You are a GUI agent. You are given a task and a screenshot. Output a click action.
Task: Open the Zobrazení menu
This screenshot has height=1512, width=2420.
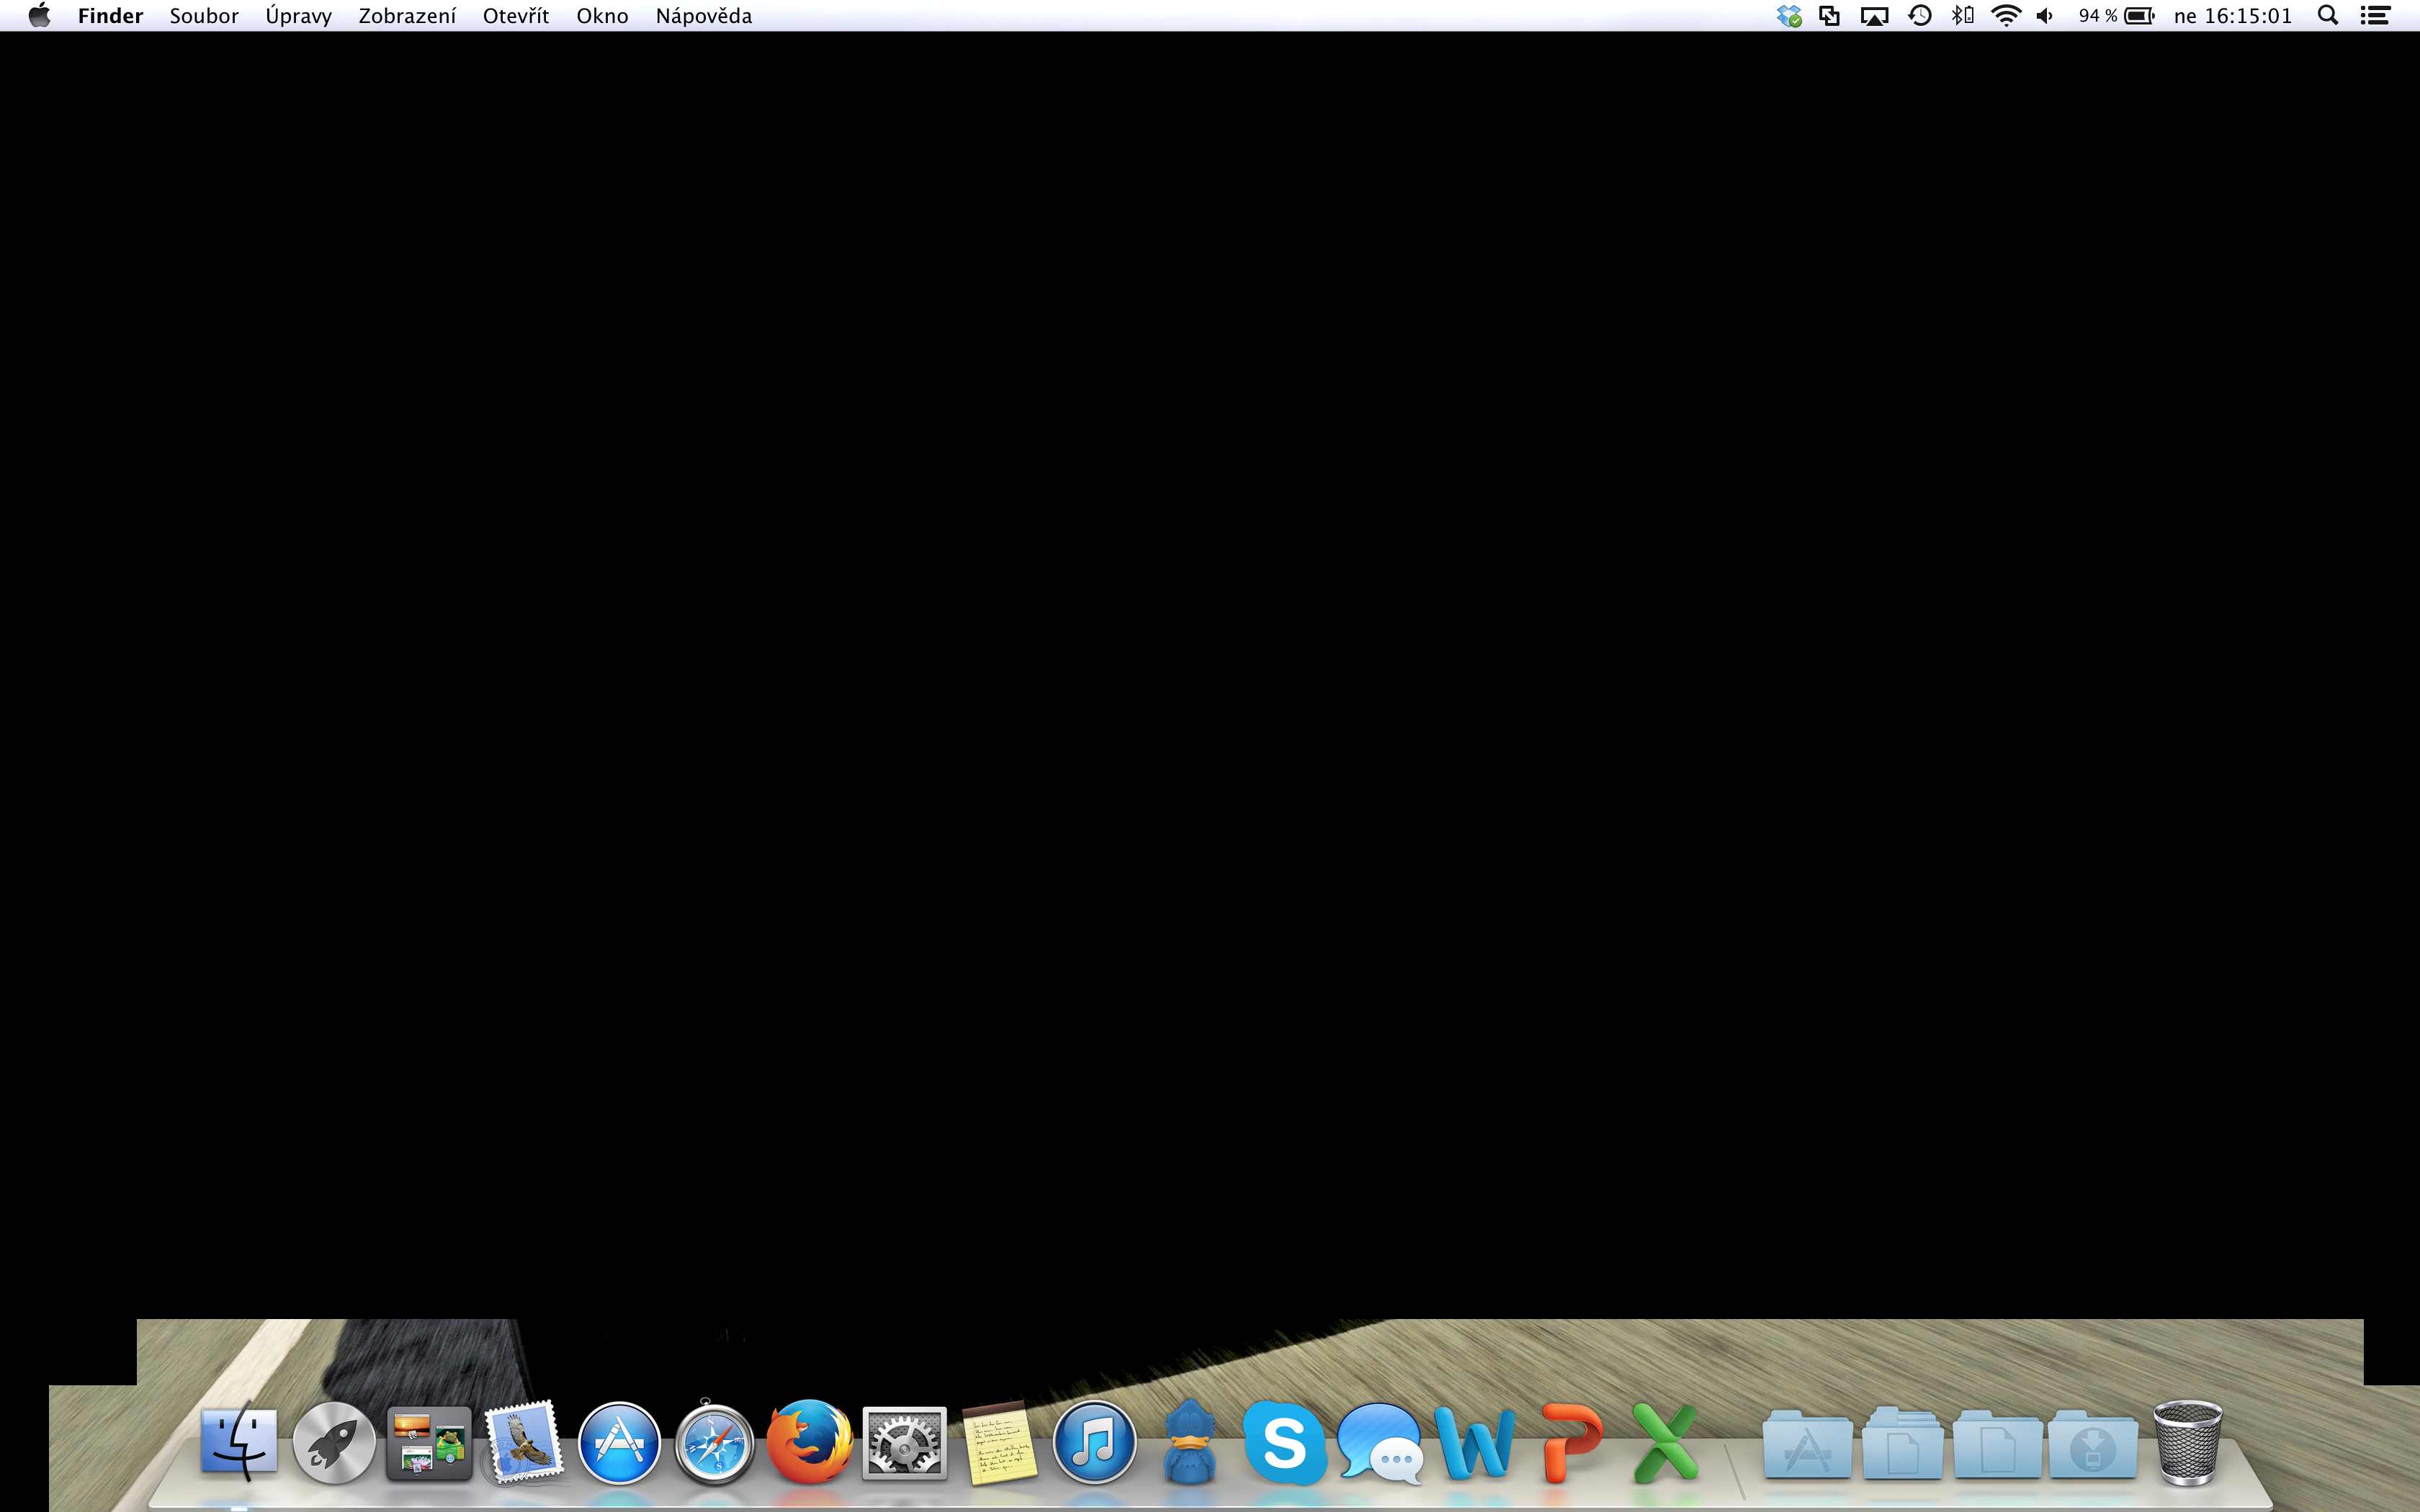[x=407, y=16]
